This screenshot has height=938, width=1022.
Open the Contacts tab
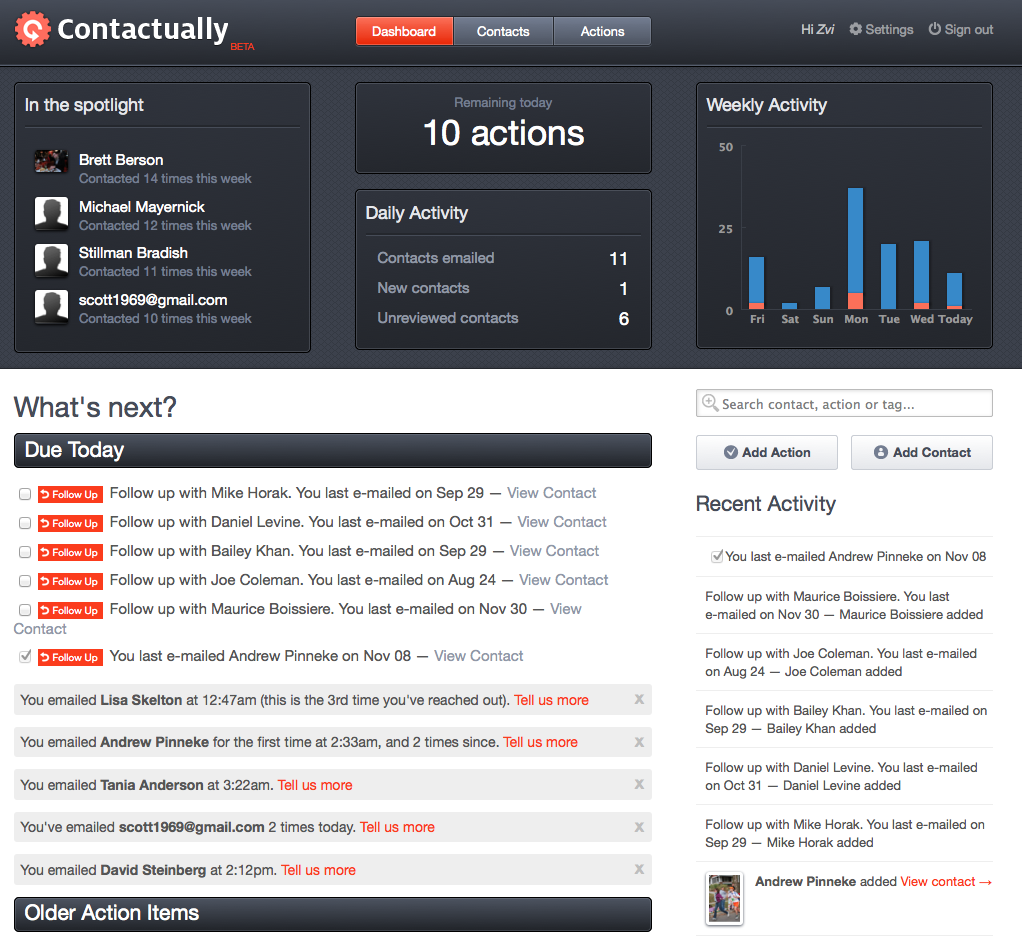tap(503, 31)
